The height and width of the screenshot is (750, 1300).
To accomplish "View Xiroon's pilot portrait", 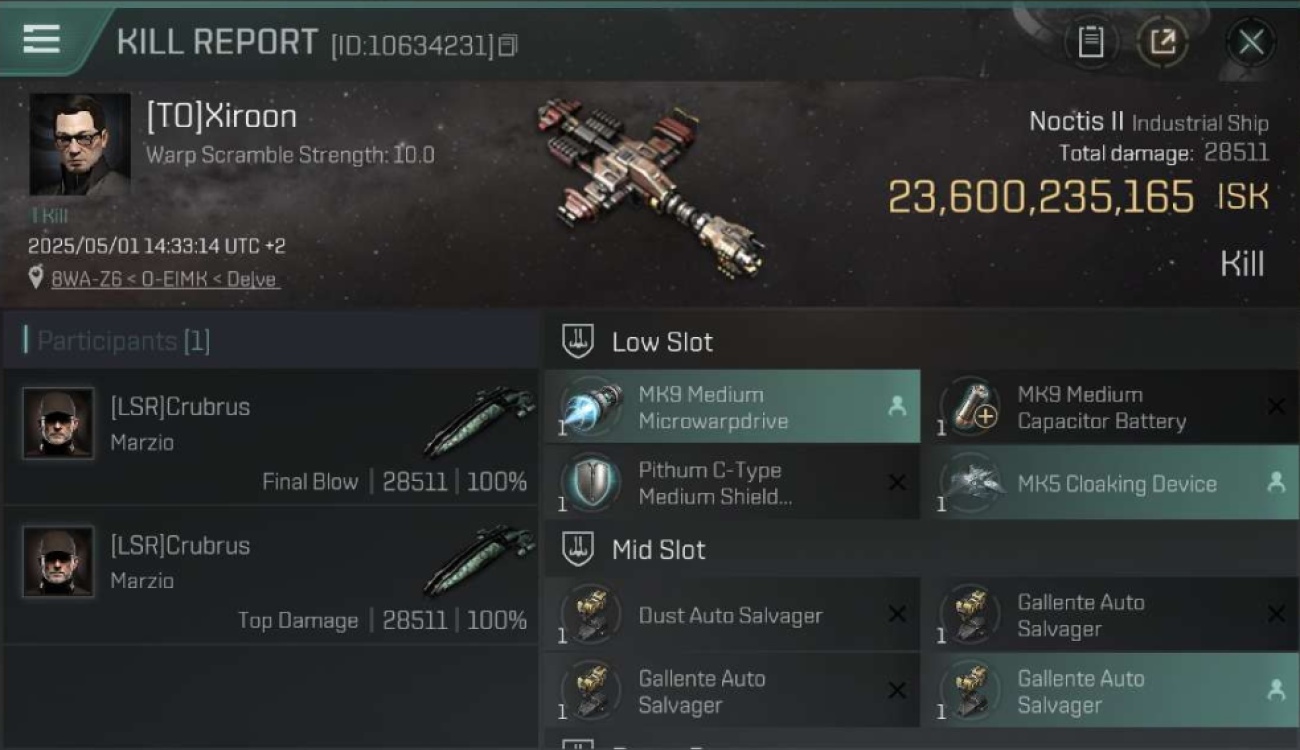I will 80,144.
